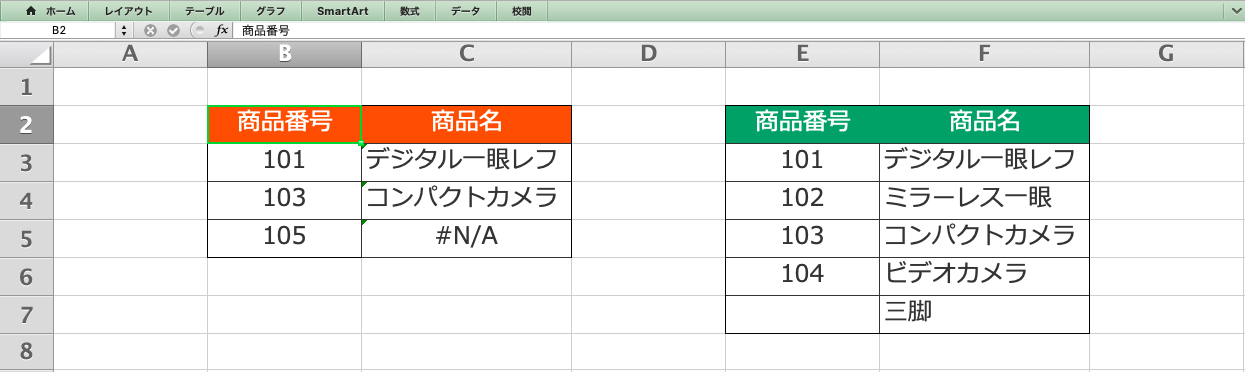Click the select-all corner box
The image size is (1245, 372).
coord(26,54)
